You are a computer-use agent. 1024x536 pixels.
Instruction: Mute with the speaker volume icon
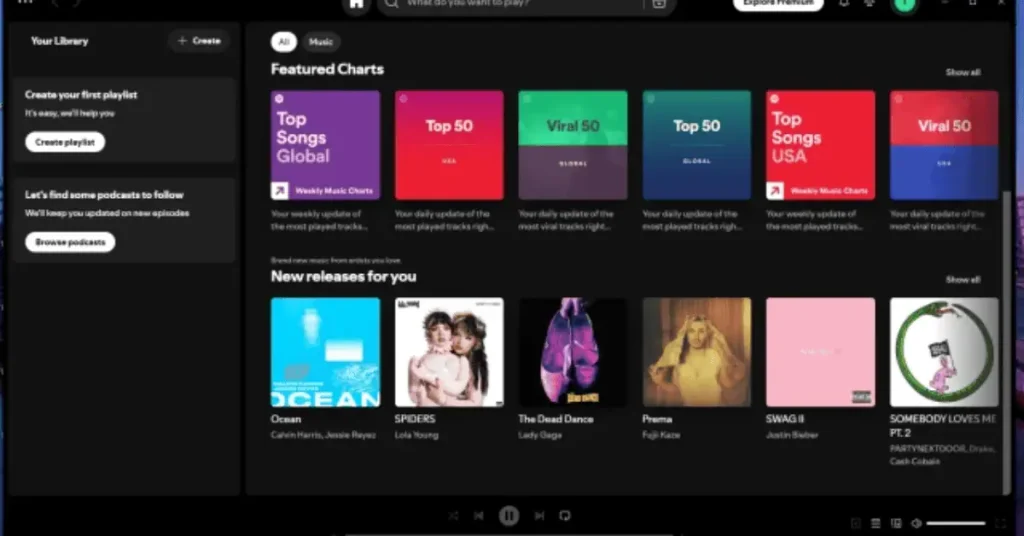click(916, 523)
